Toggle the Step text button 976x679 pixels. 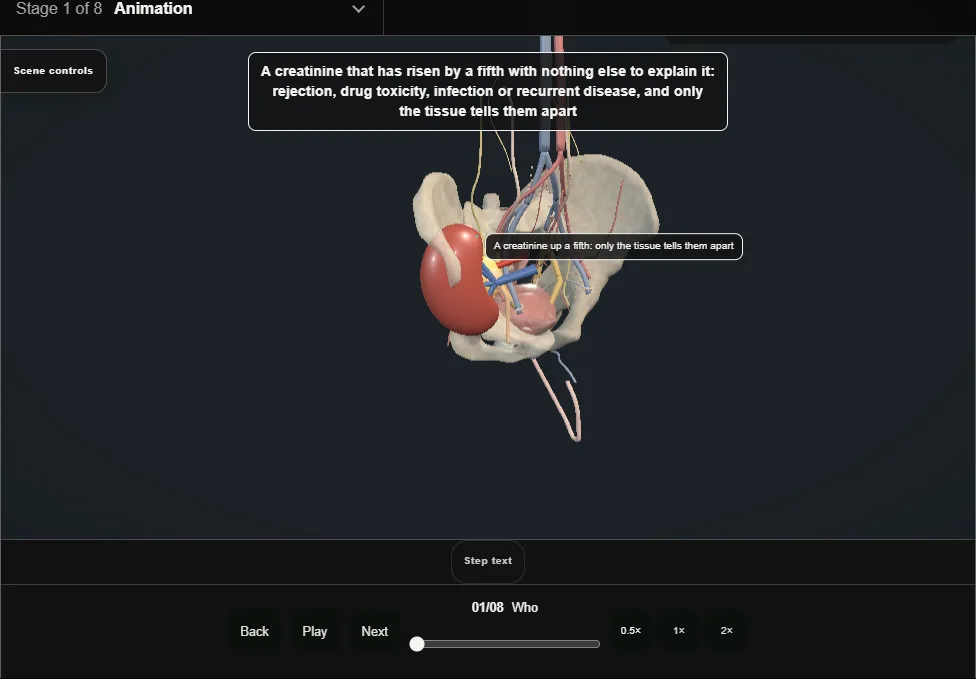[x=488, y=561]
